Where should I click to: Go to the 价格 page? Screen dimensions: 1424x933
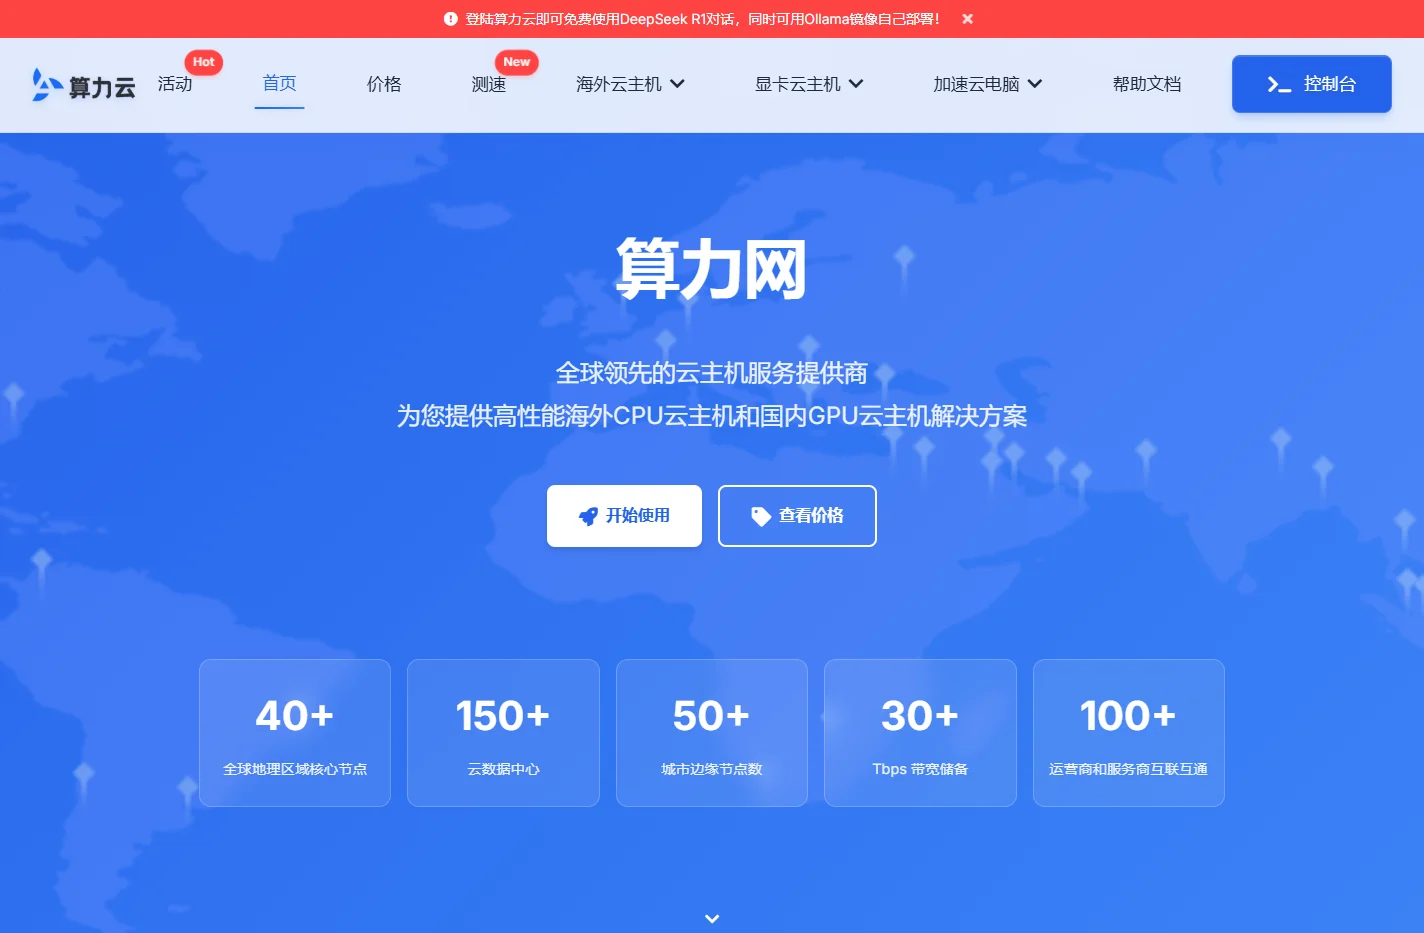point(384,84)
